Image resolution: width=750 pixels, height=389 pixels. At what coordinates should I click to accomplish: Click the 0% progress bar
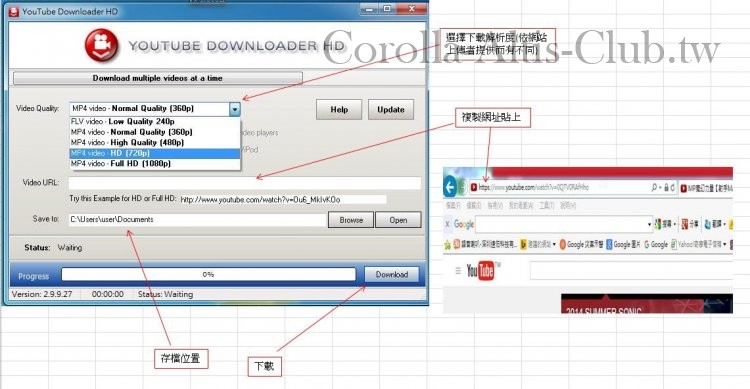pos(209,275)
